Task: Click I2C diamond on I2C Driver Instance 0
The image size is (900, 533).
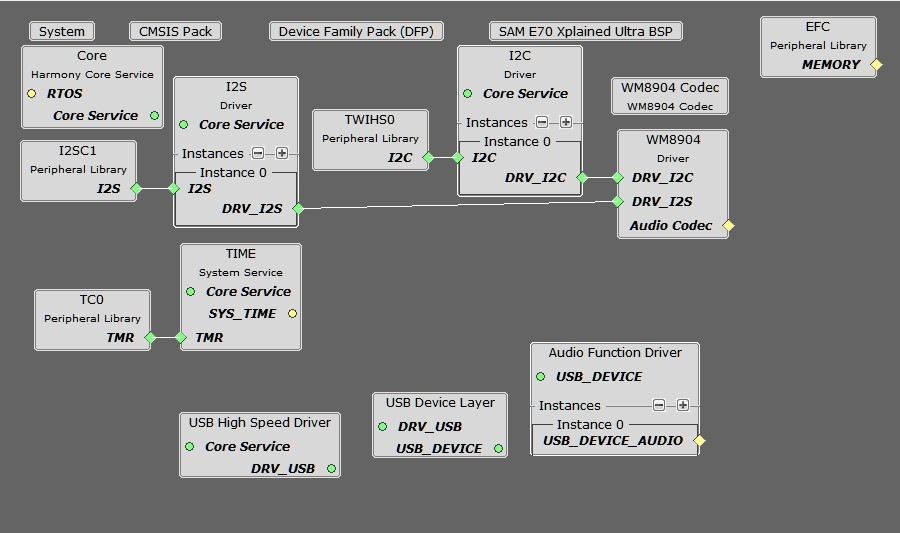Action: [457, 157]
